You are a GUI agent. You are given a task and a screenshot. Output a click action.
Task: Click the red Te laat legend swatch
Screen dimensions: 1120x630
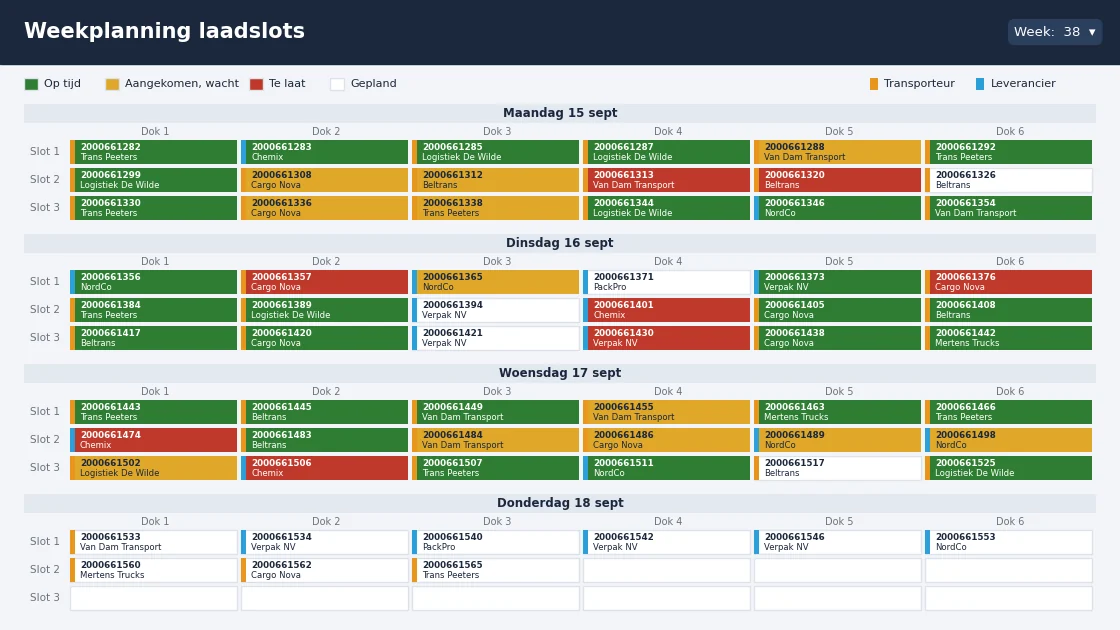tap(256, 84)
